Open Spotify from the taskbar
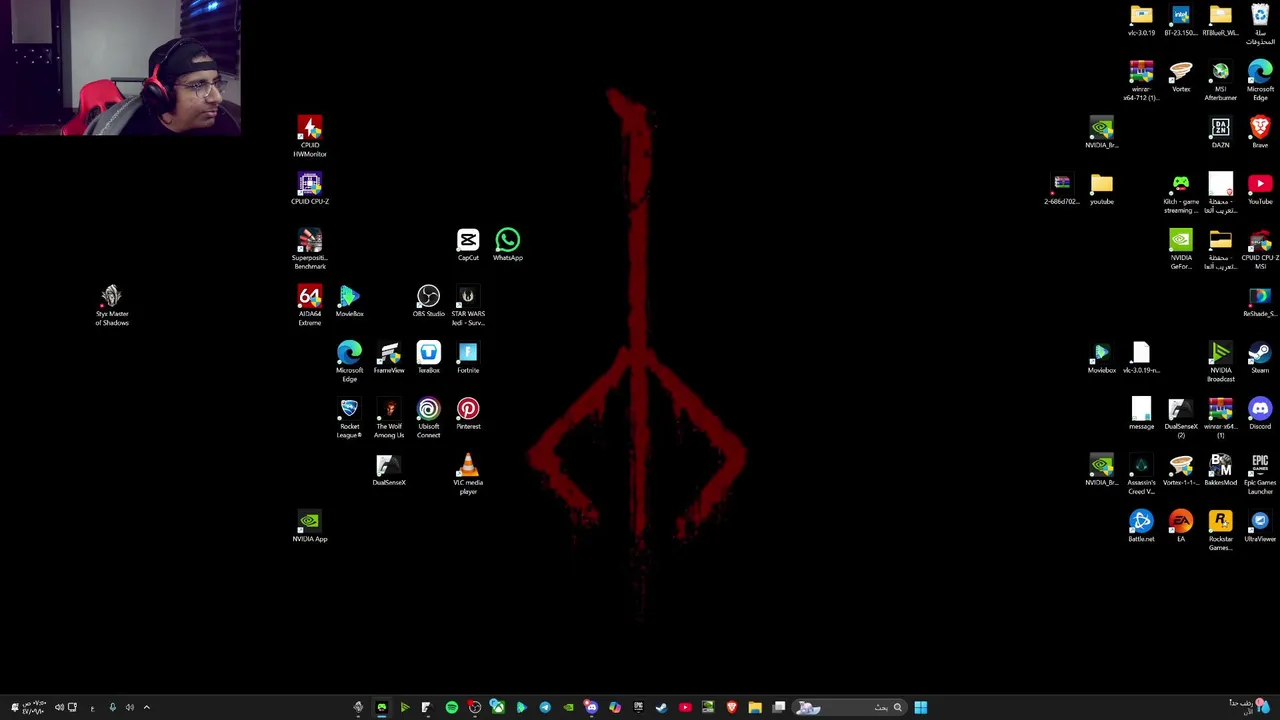This screenshot has width=1280, height=720. click(451, 708)
